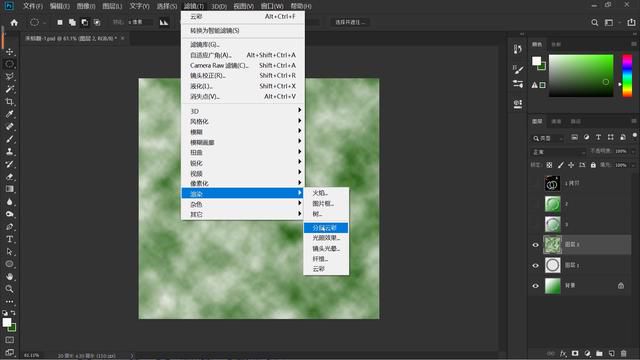Viewport: 640px width, 360px height.
Task: Click the layer effects fx icon
Action: click(563, 353)
